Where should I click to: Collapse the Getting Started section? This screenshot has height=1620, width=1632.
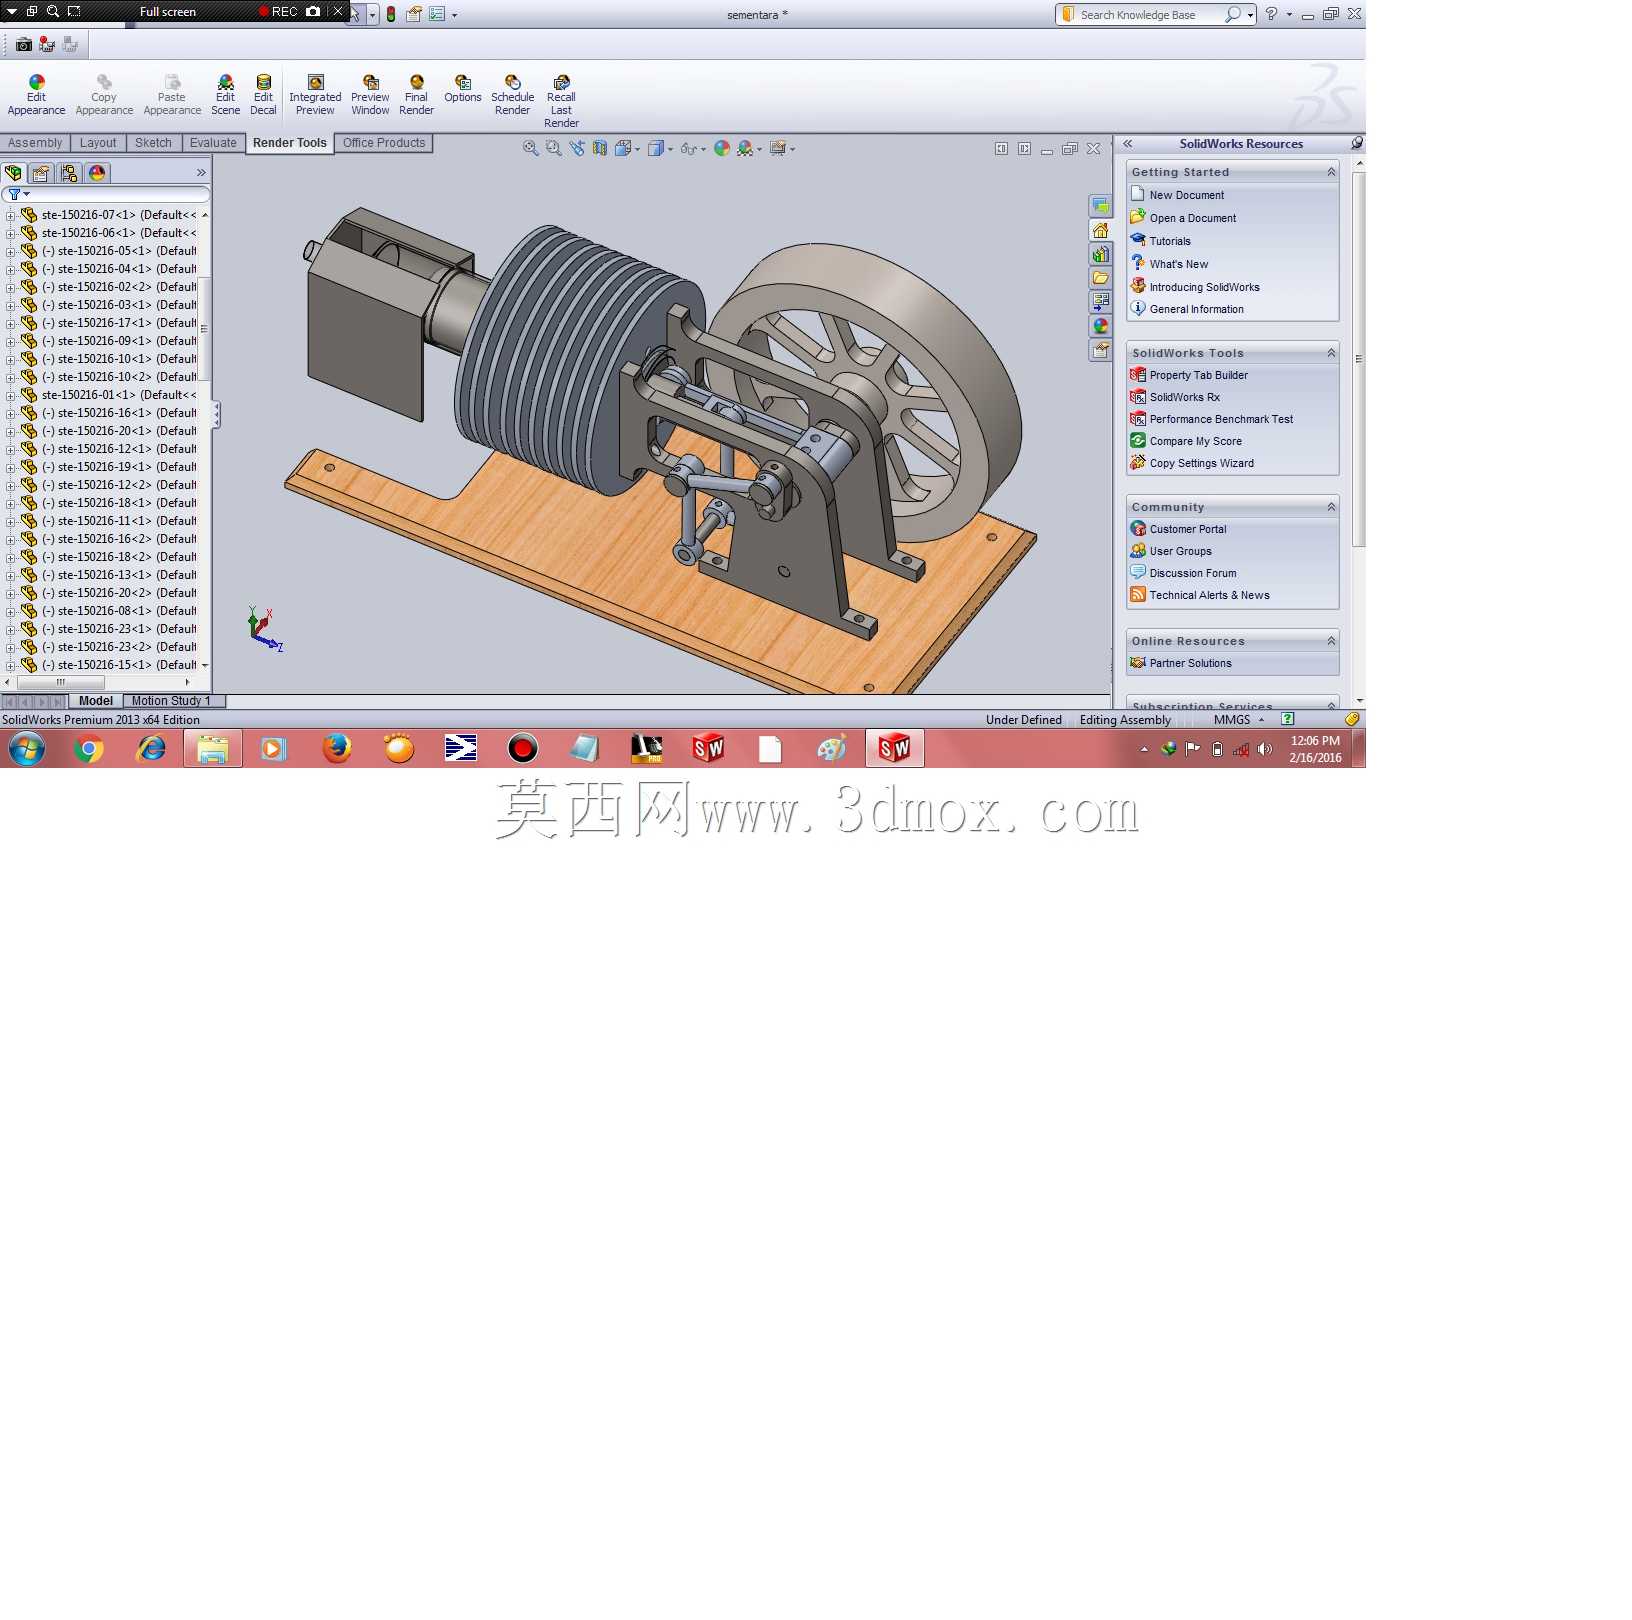(1331, 172)
